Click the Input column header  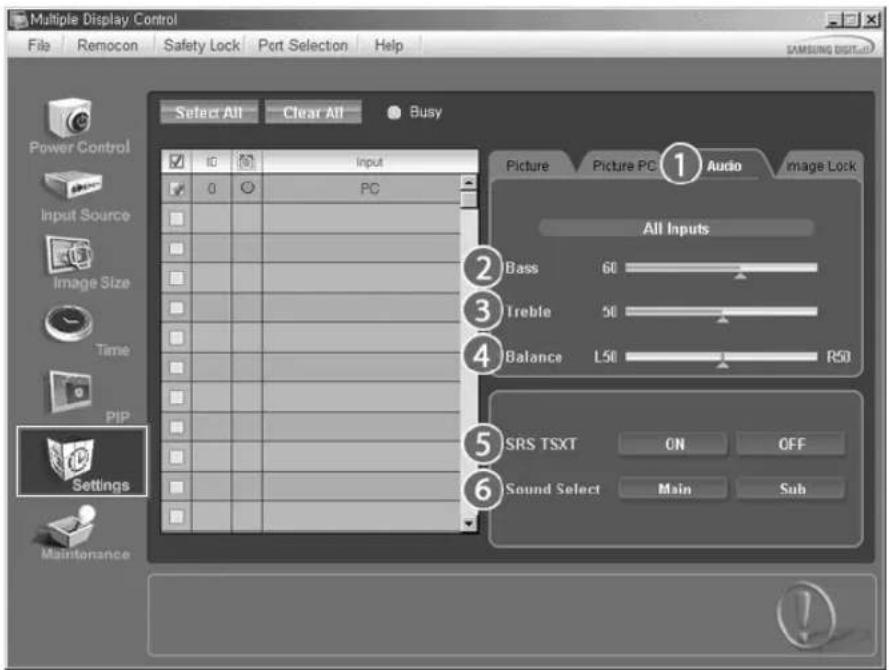click(x=370, y=162)
